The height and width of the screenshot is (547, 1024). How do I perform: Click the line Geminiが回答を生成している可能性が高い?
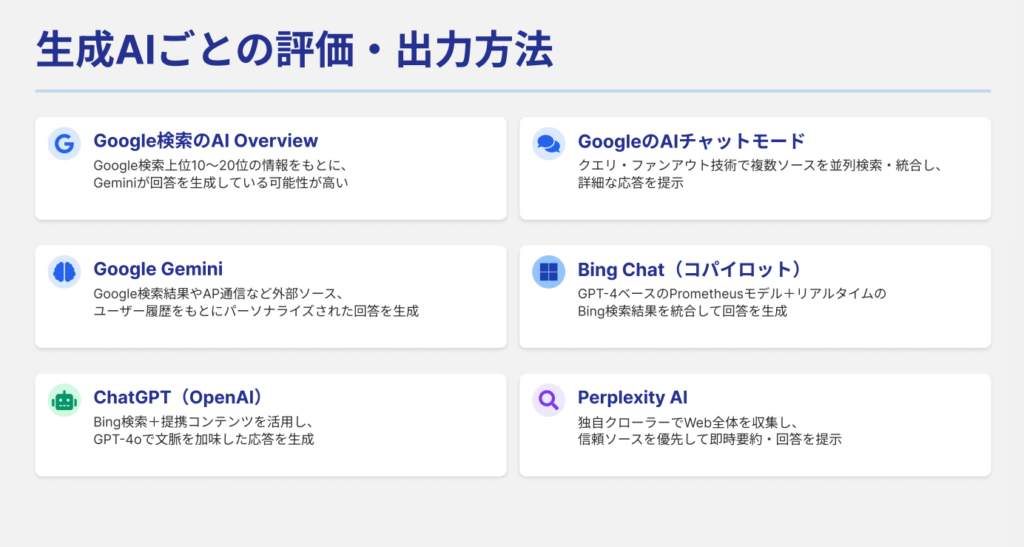[x=221, y=183]
